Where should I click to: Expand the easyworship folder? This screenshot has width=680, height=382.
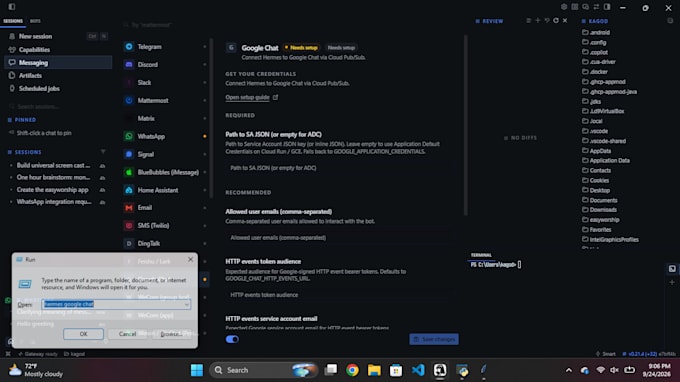click(605, 220)
